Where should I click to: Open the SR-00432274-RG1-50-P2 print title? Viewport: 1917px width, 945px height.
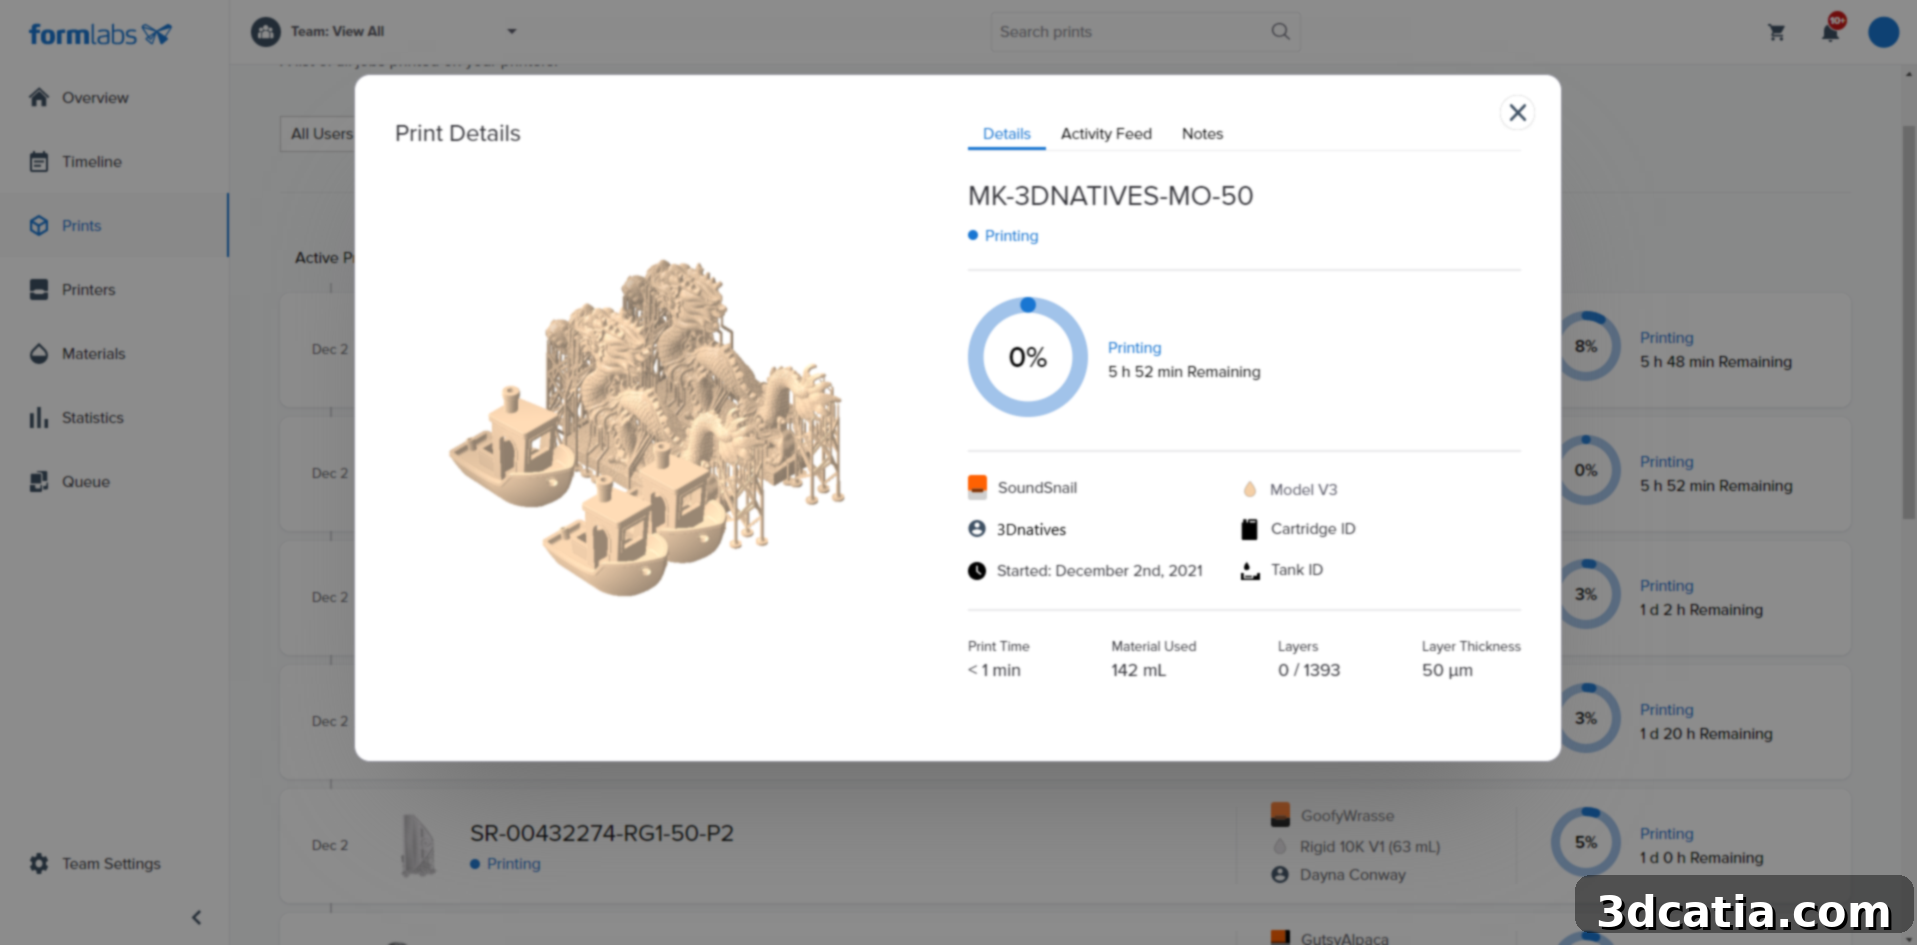pos(602,833)
